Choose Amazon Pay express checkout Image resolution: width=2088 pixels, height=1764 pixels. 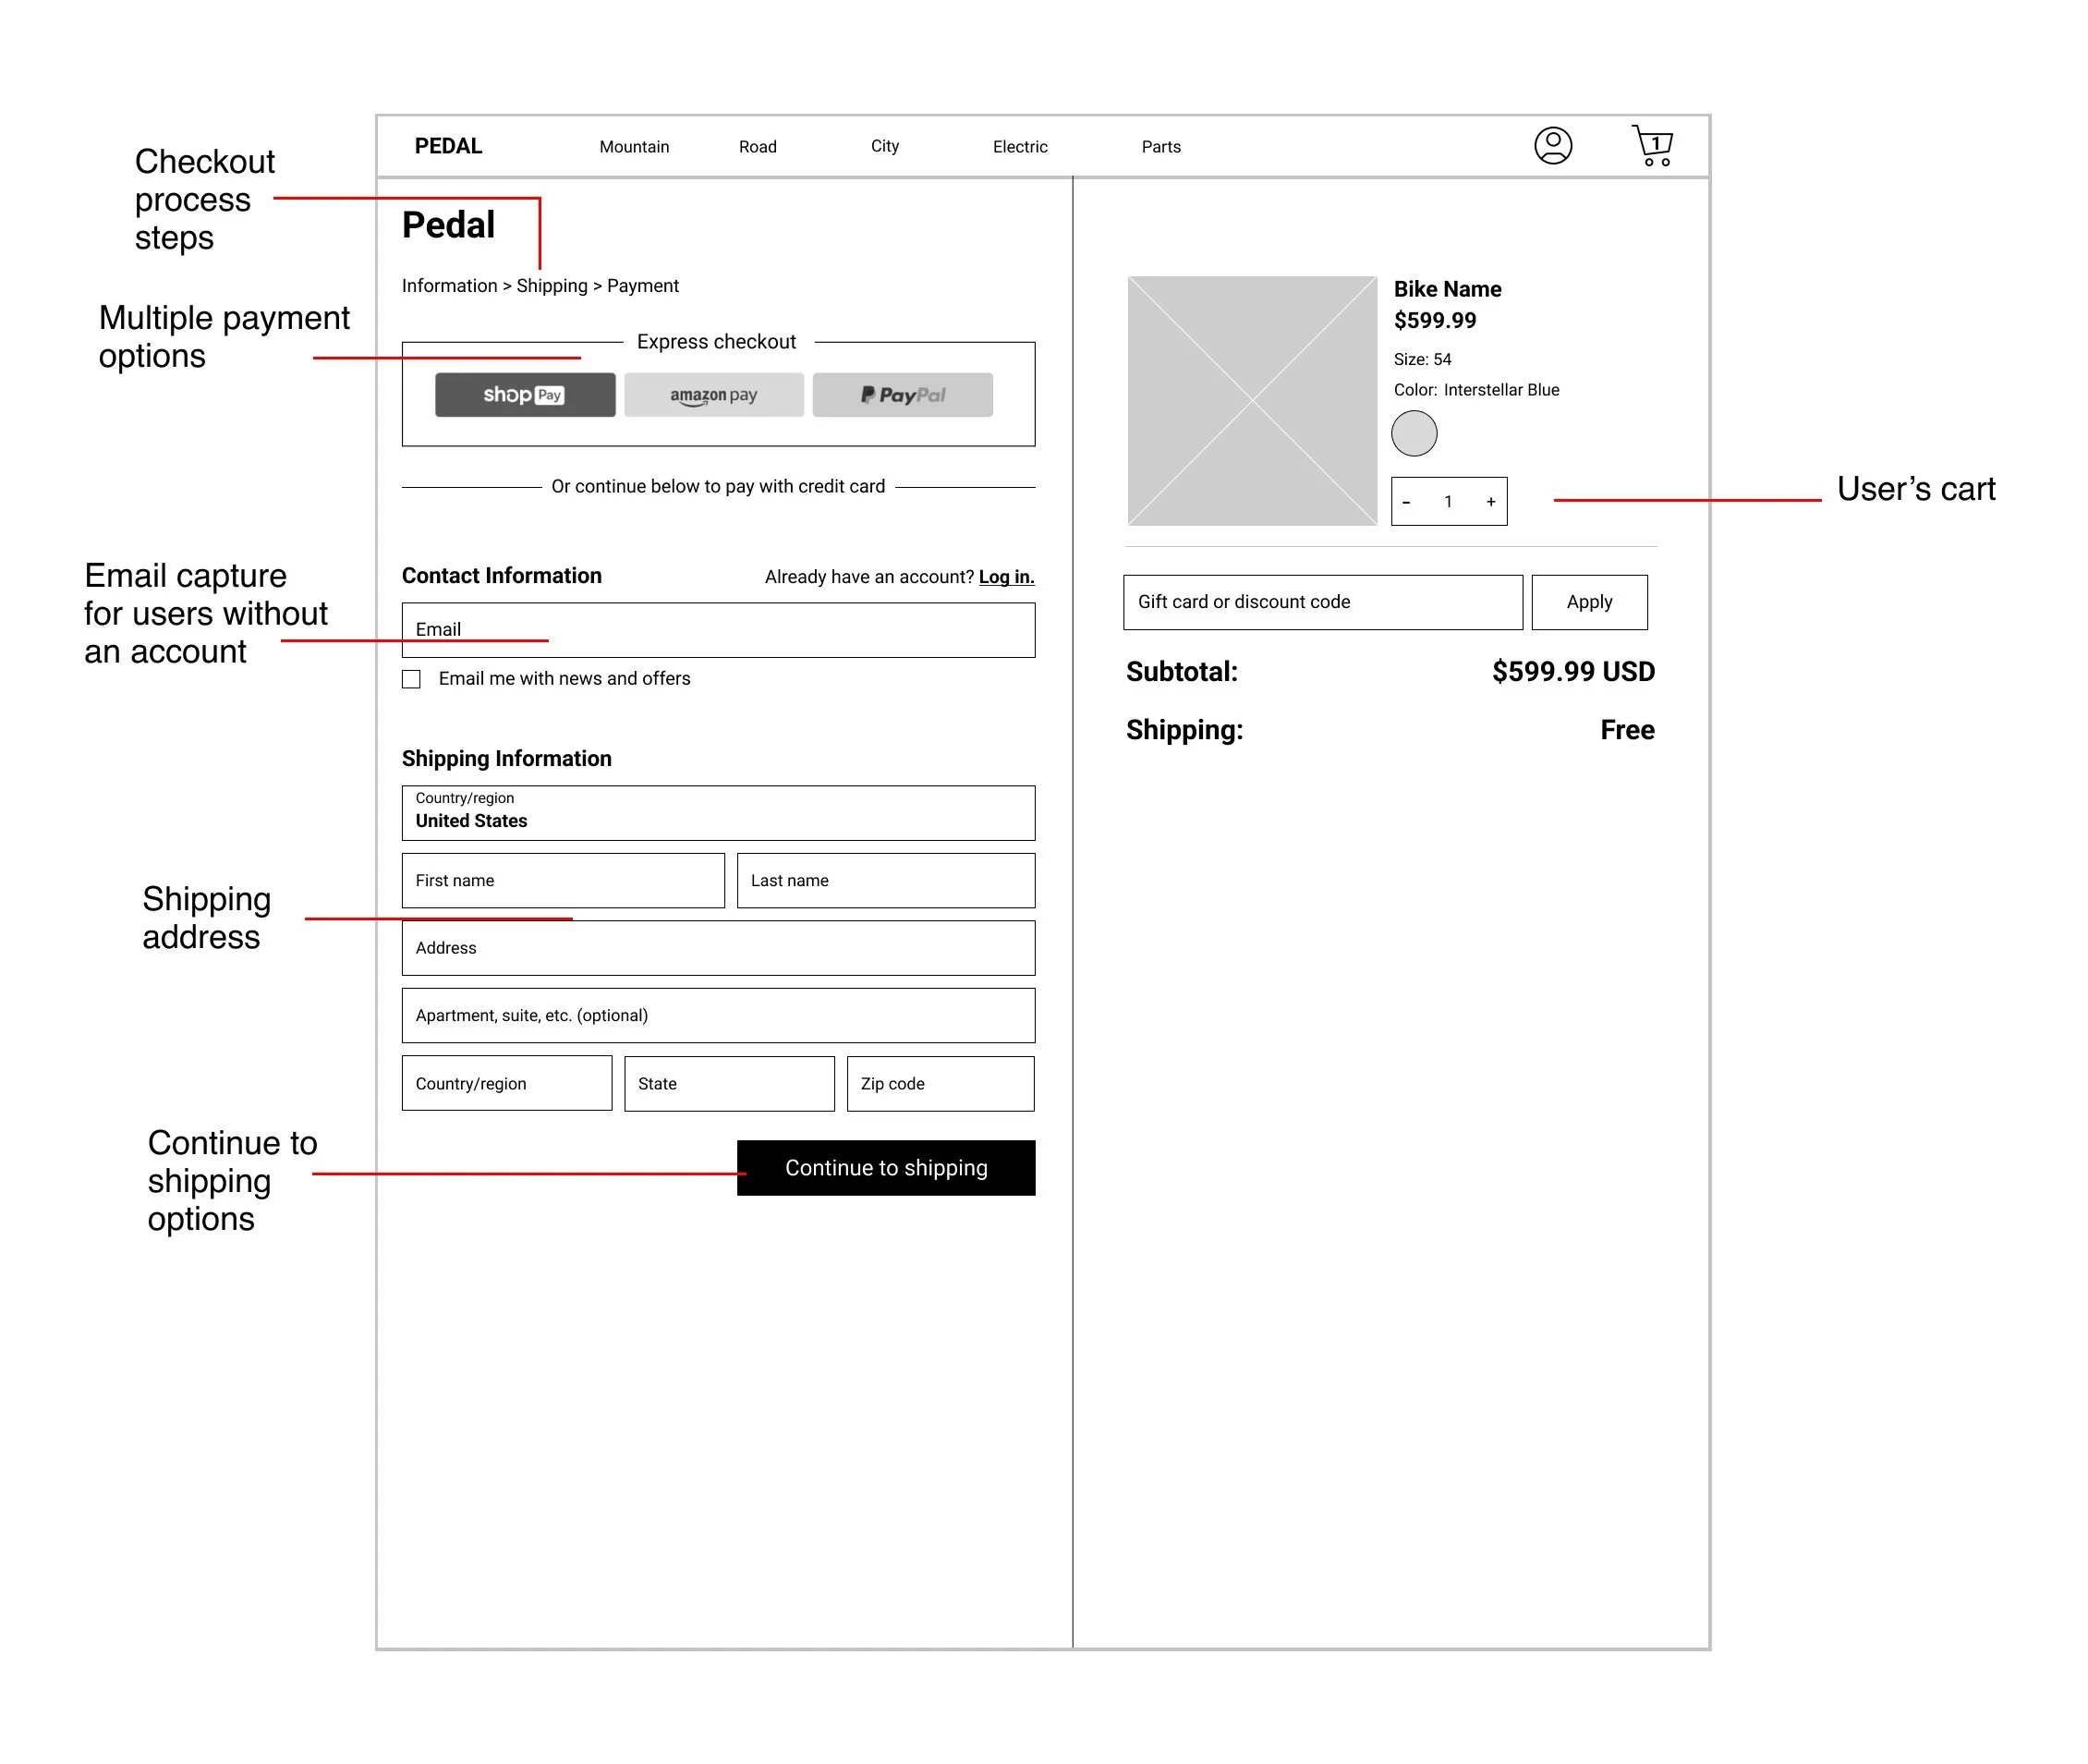click(713, 395)
